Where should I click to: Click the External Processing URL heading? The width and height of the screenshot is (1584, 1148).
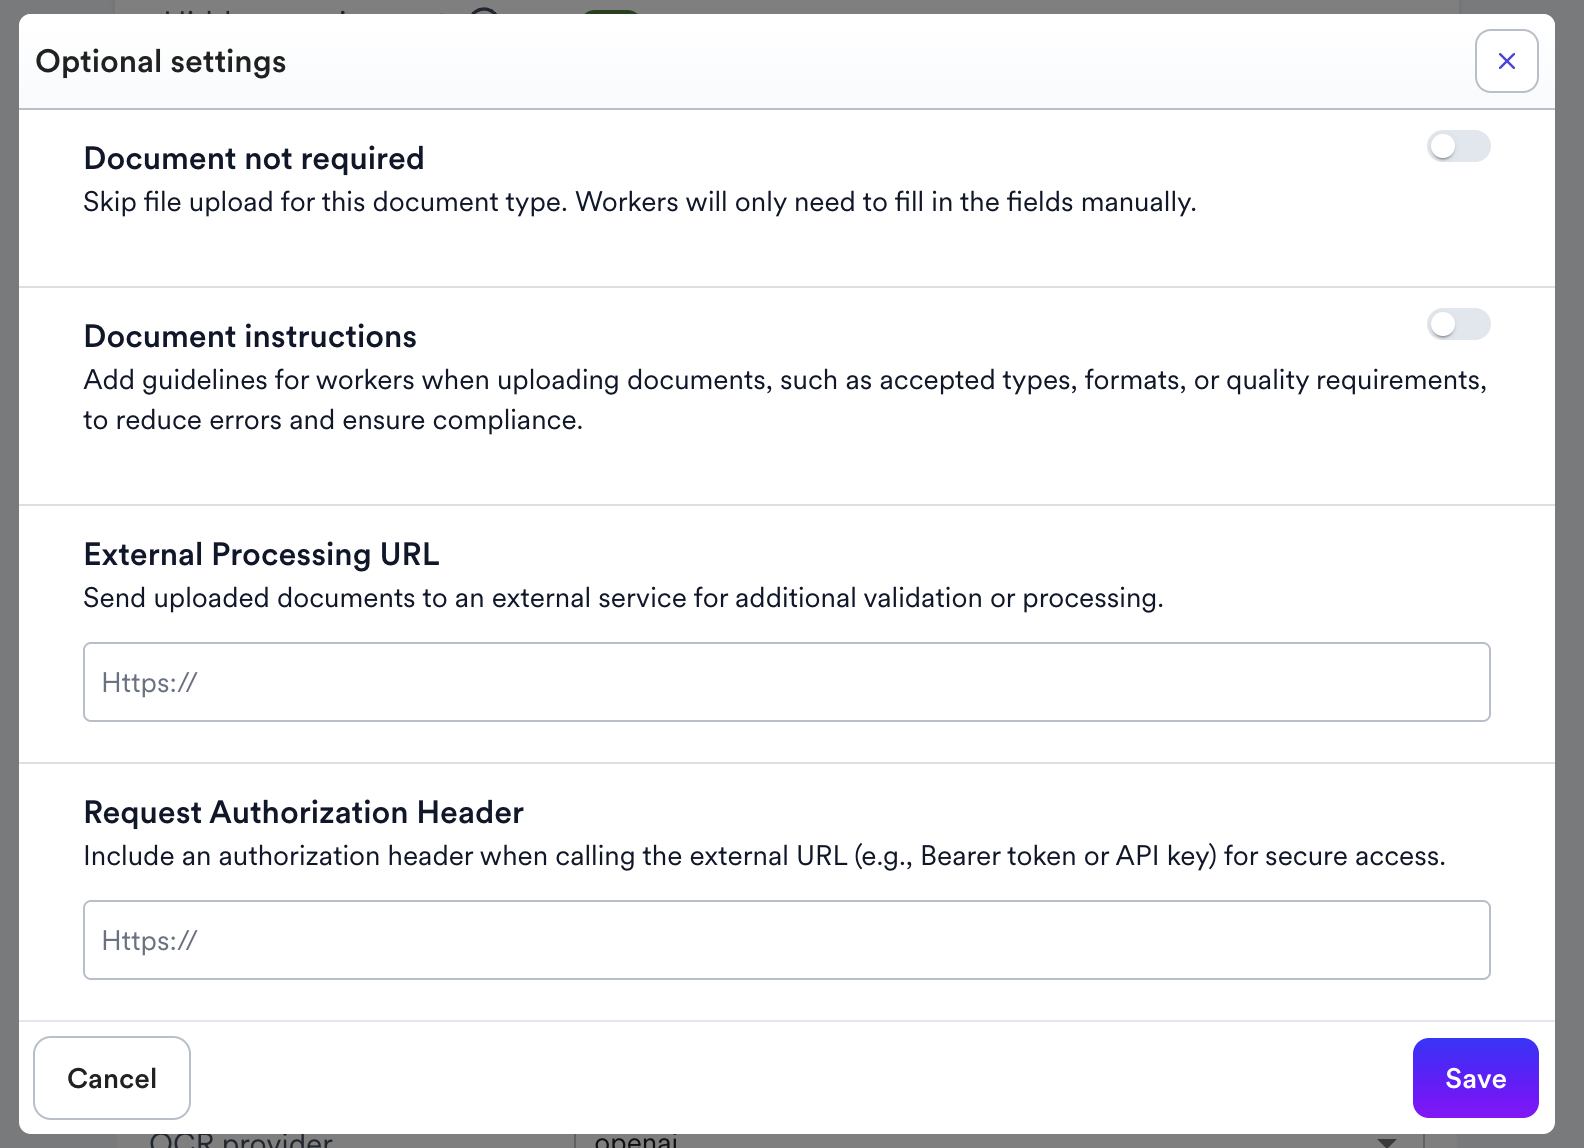click(262, 554)
